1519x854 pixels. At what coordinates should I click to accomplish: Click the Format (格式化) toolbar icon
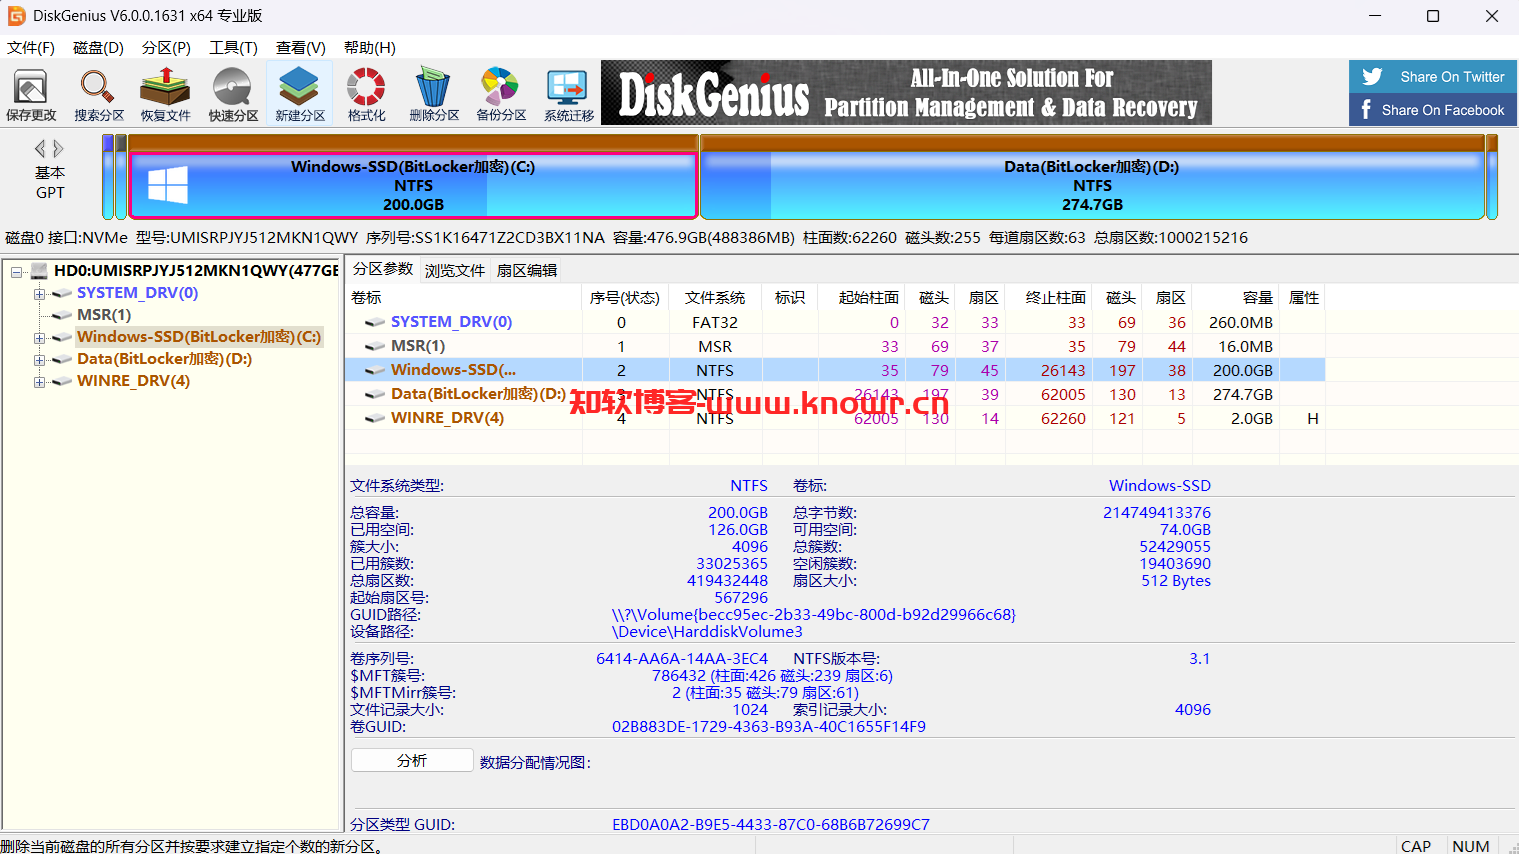tap(367, 95)
